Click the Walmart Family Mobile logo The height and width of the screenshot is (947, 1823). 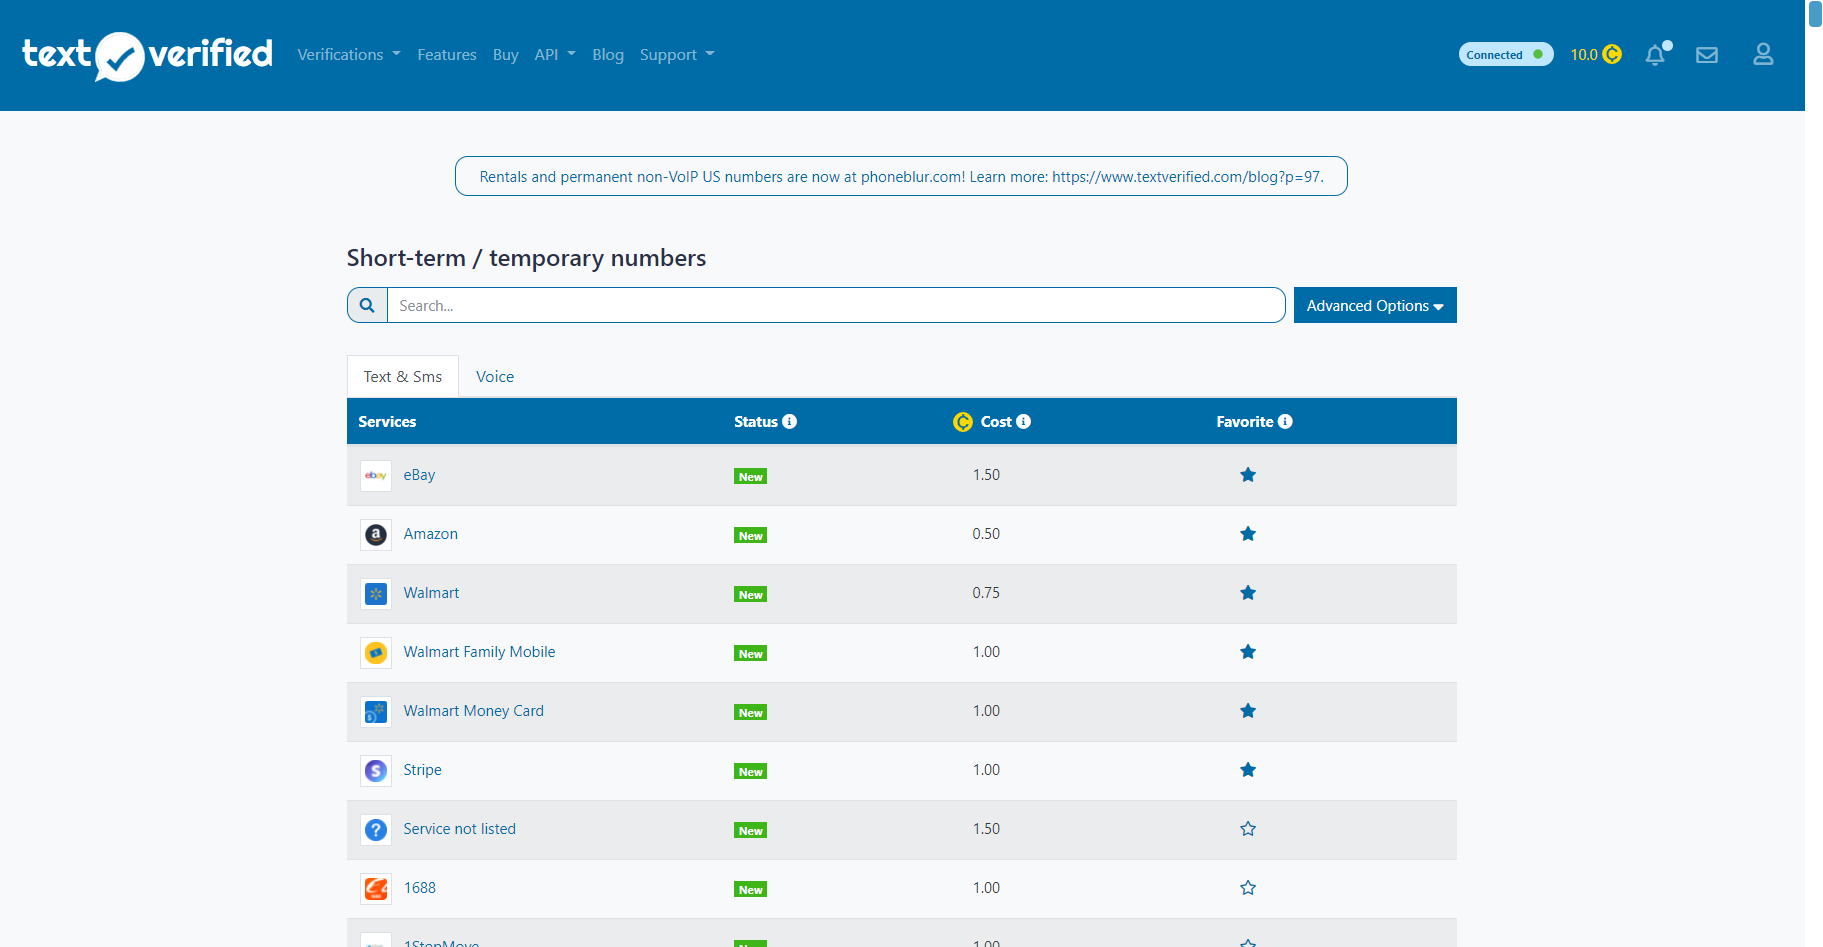(376, 652)
